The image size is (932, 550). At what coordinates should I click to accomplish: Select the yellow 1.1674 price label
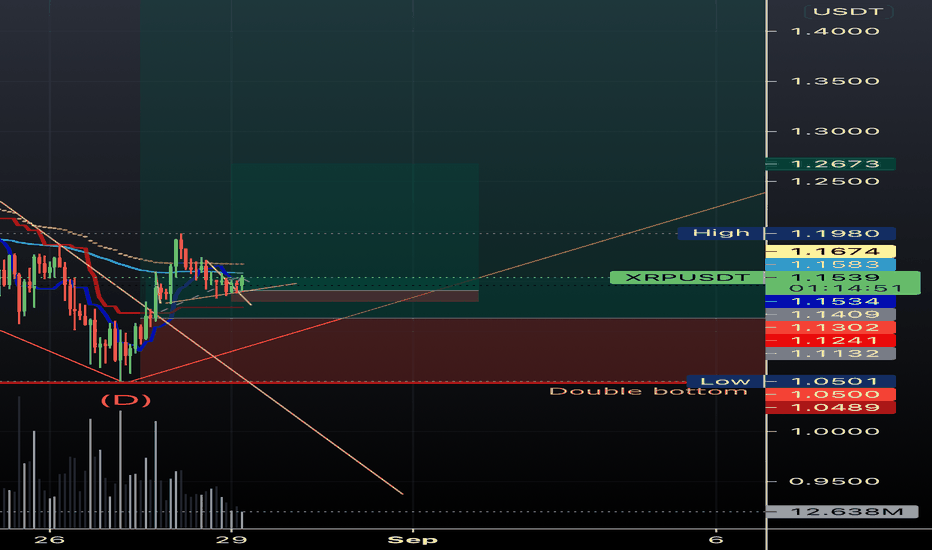tap(830, 251)
